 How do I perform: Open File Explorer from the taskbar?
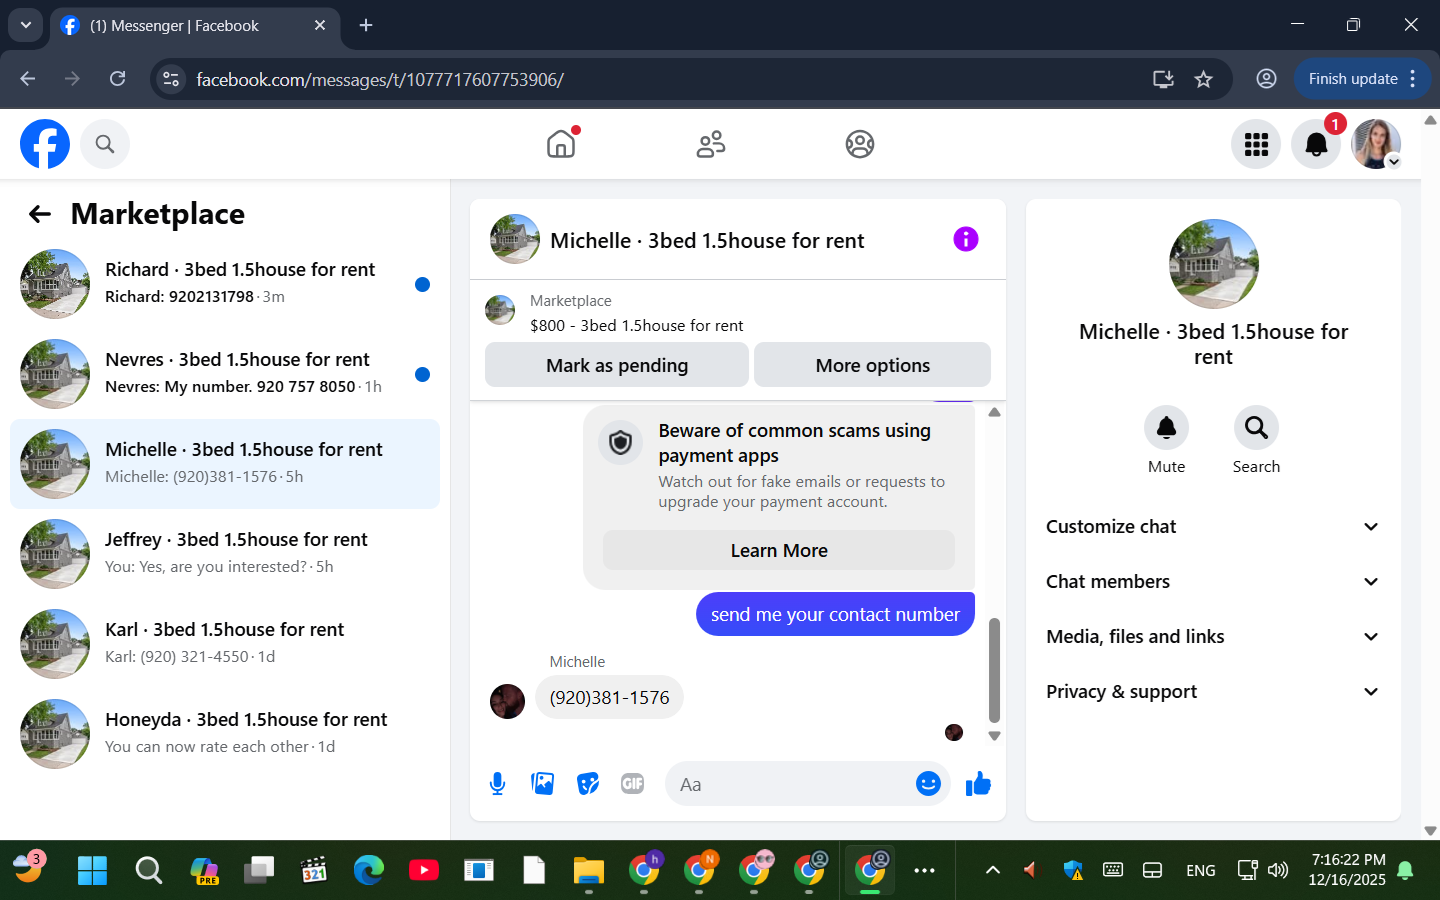point(589,870)
